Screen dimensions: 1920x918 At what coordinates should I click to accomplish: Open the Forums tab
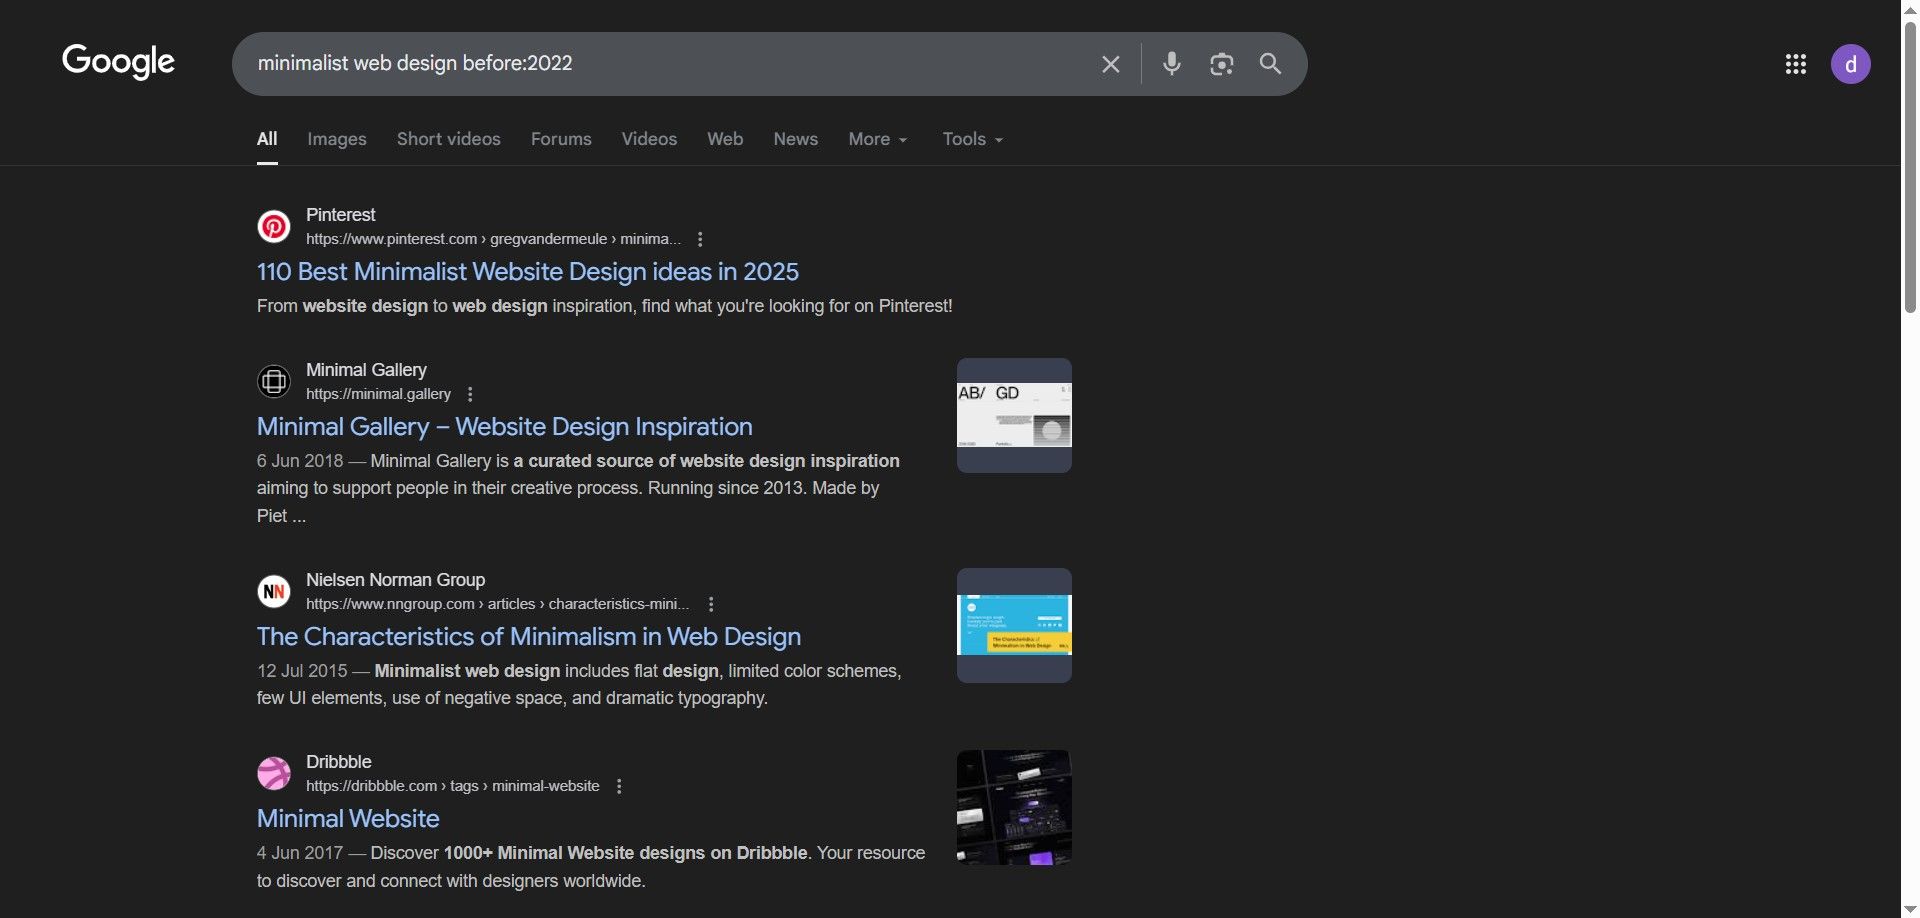(561, 139)
